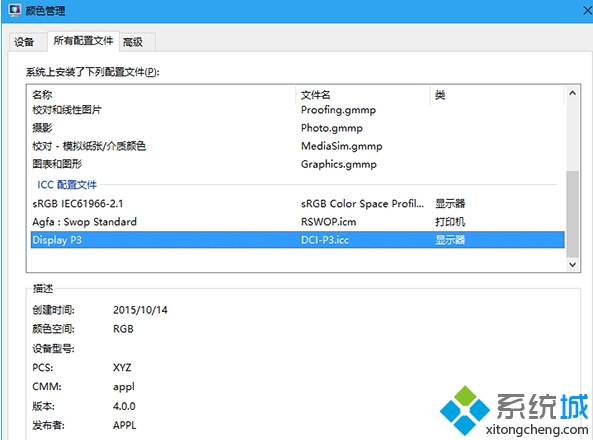
Task: Click the MediaSim.gmmp file name
Action: [342, 146]
